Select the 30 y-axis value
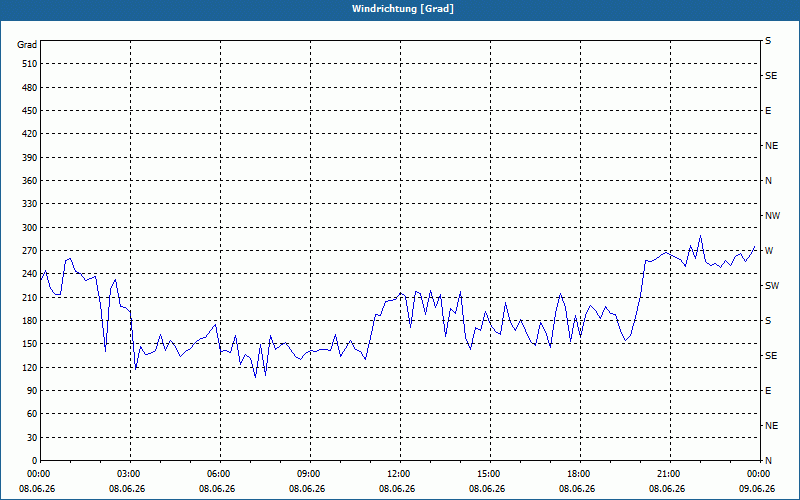The width and height of the screenshot is (800, 500). [x=32, y=438]
